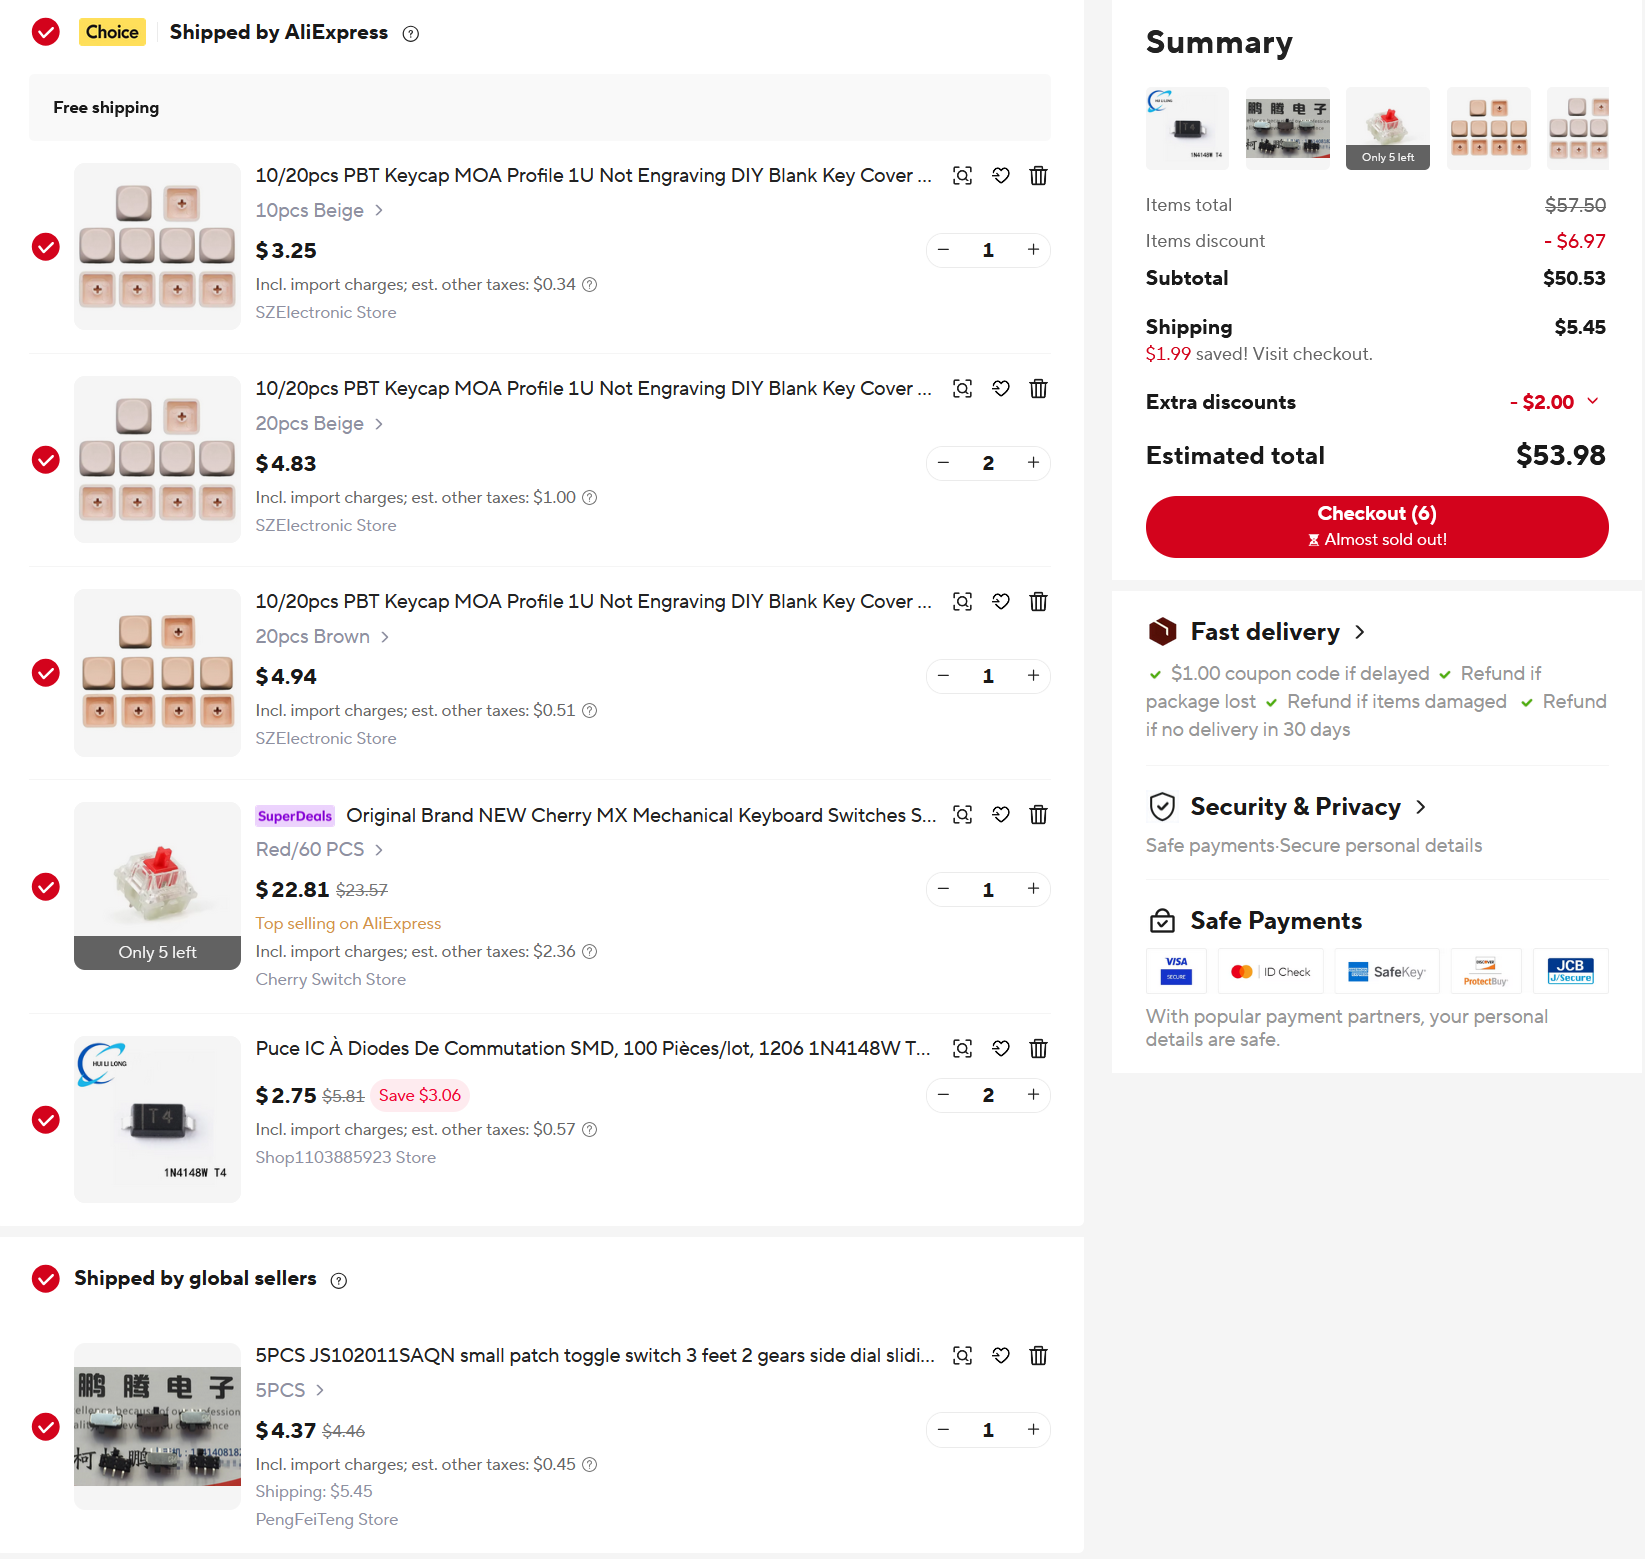Image resolution: width=1645 pixels, height=1559 pixels.
Task: Wishlist the 20pcs Beige keycap item
Action: pos(1000,389)
